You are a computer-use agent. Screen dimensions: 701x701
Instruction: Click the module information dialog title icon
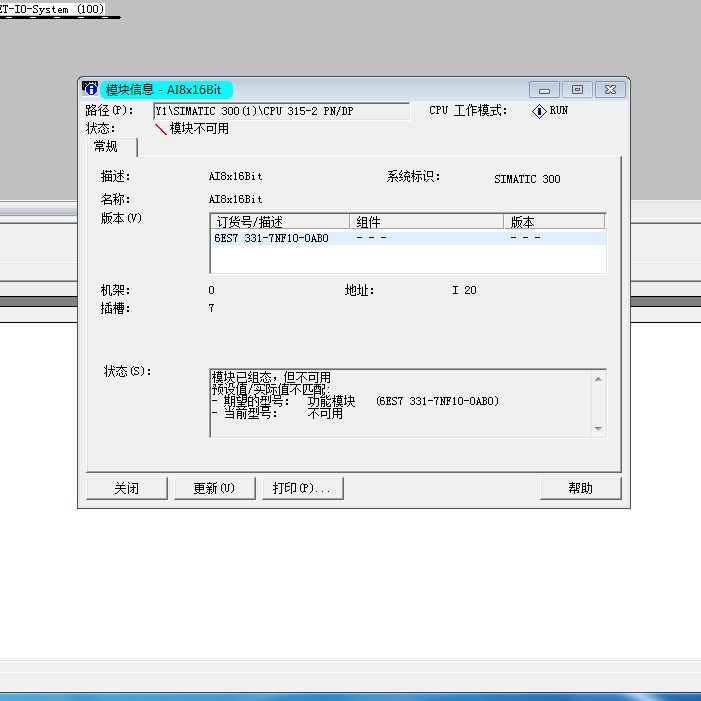tap(90, 89)
